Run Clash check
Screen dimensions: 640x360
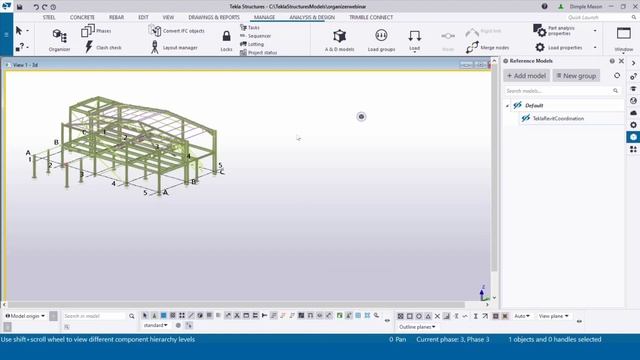point(103,47)
